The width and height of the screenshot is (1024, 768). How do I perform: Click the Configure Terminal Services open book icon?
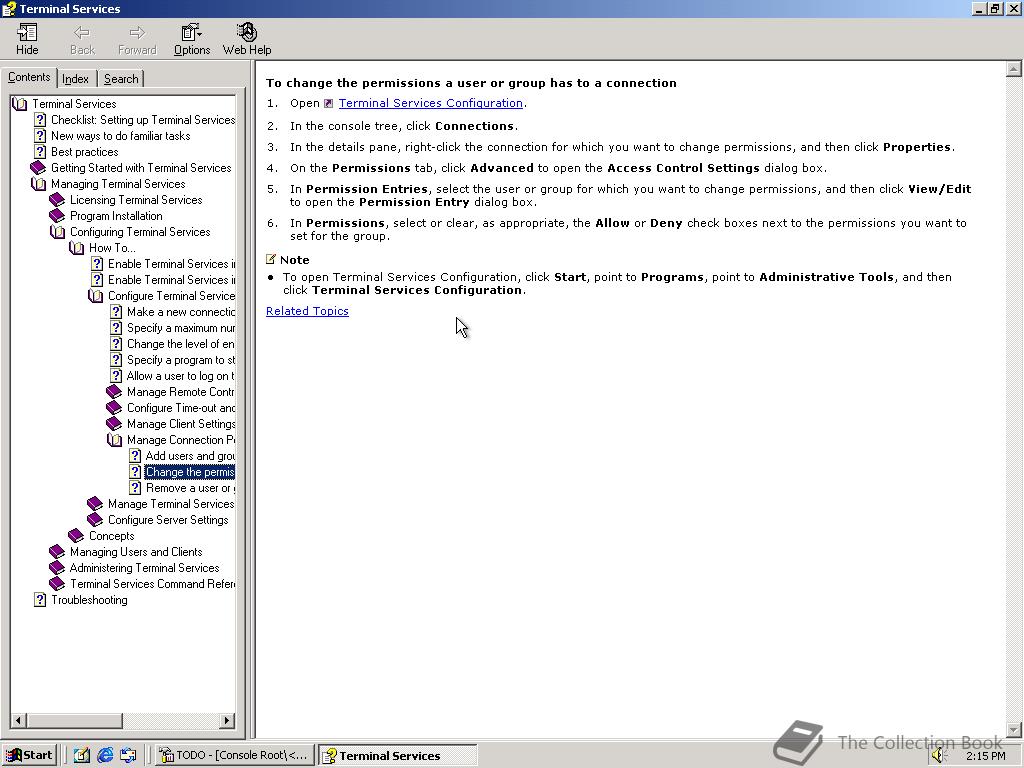tap(95, 296)
